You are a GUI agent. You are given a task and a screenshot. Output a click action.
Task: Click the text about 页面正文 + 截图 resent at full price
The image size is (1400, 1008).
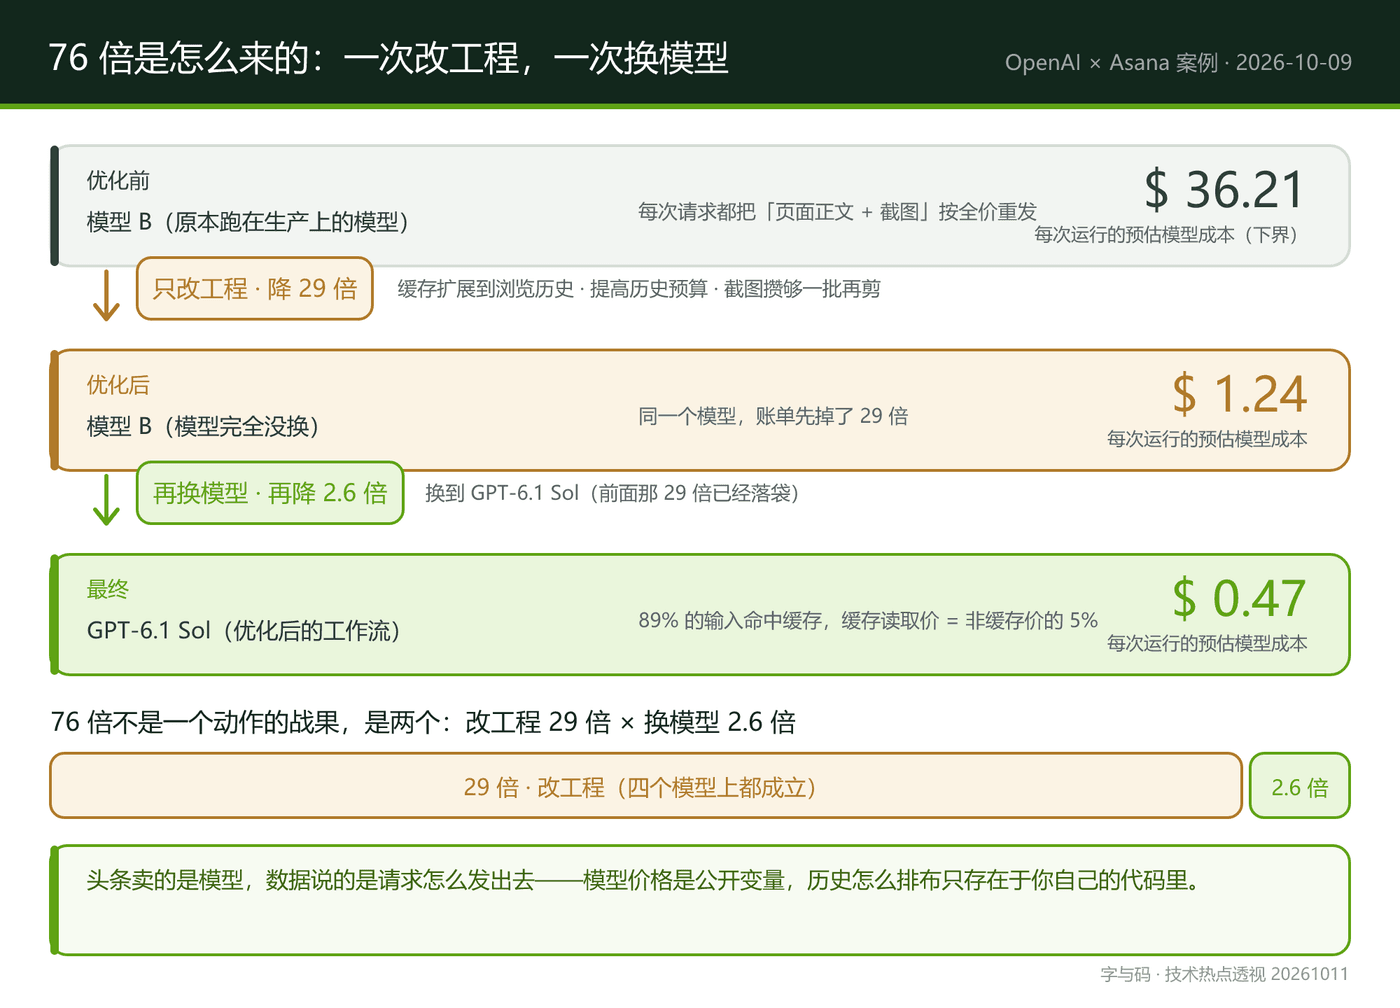(x=837, y=212)
